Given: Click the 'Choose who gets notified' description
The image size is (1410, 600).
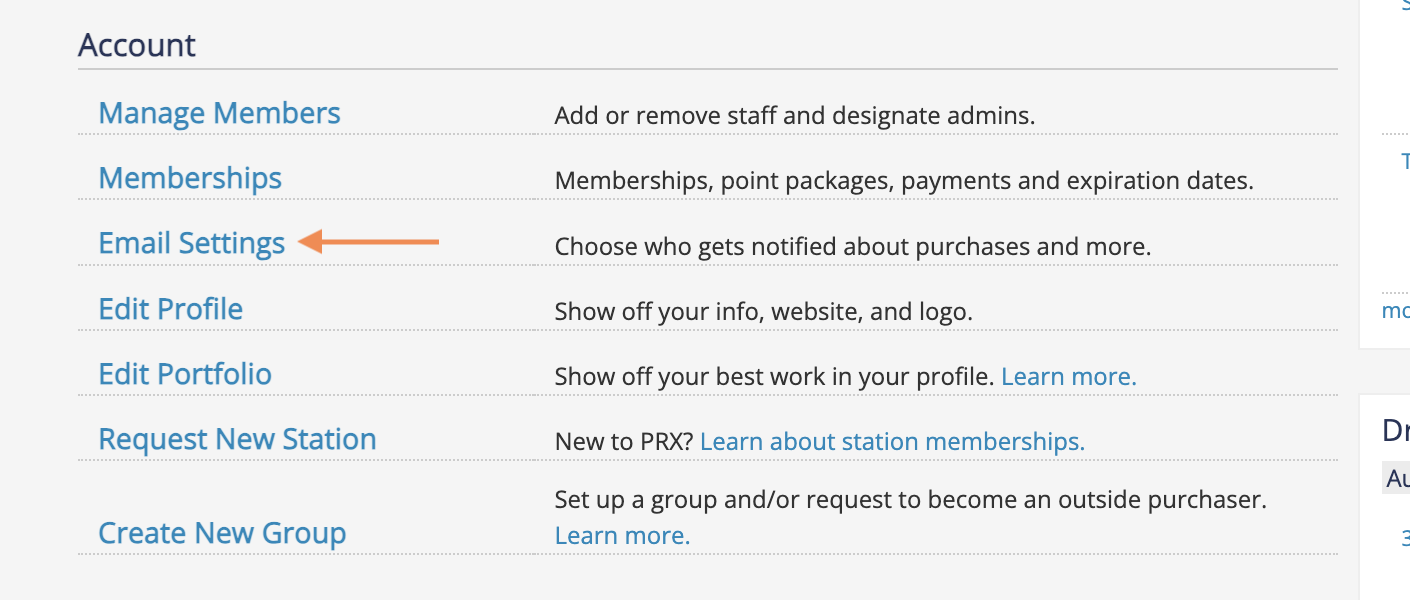Looking at the screenshot, I should [852, 246].
